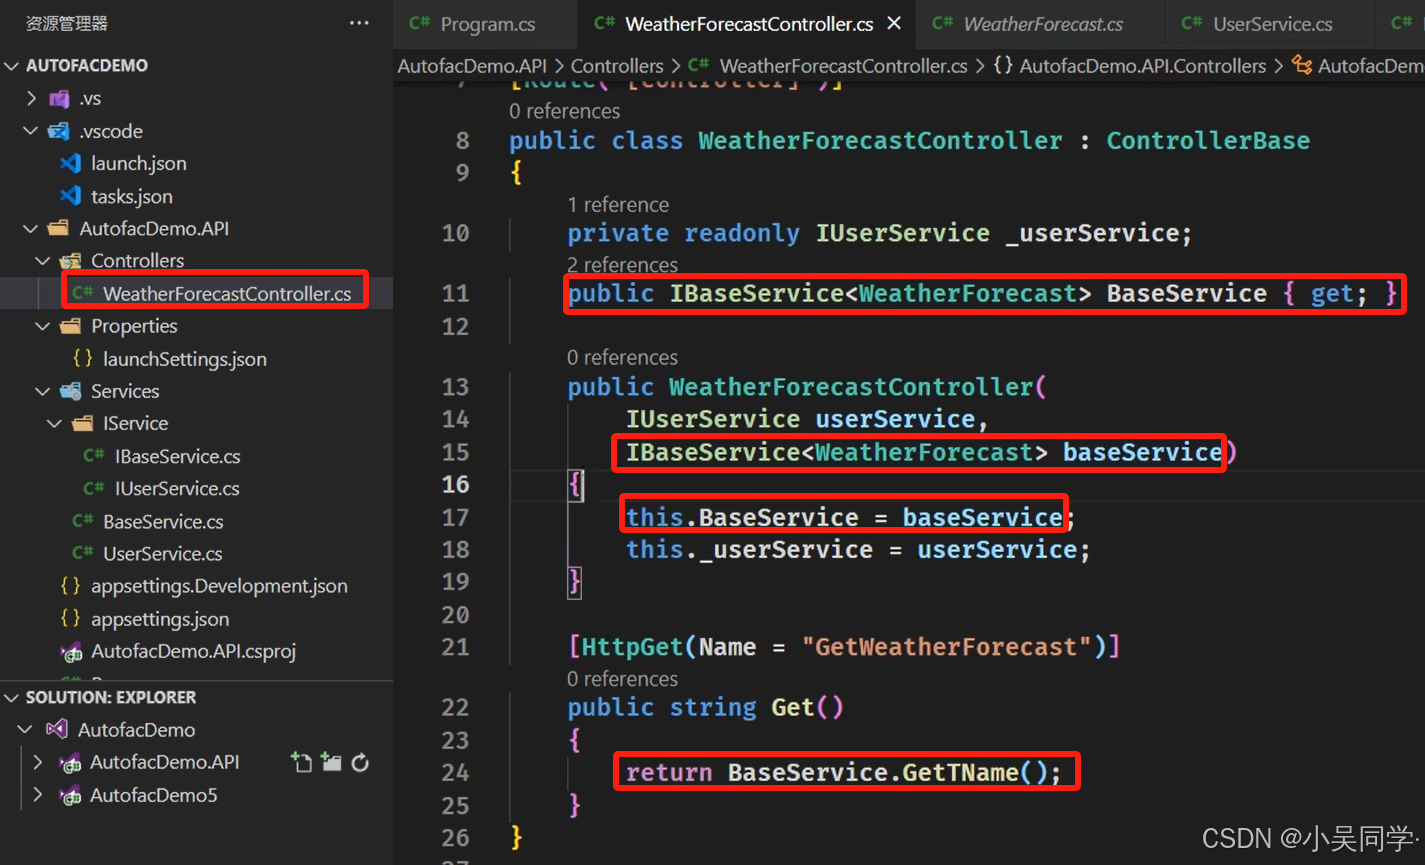Click the refresh icon beside AutofacDemo.API

(361, 763)
